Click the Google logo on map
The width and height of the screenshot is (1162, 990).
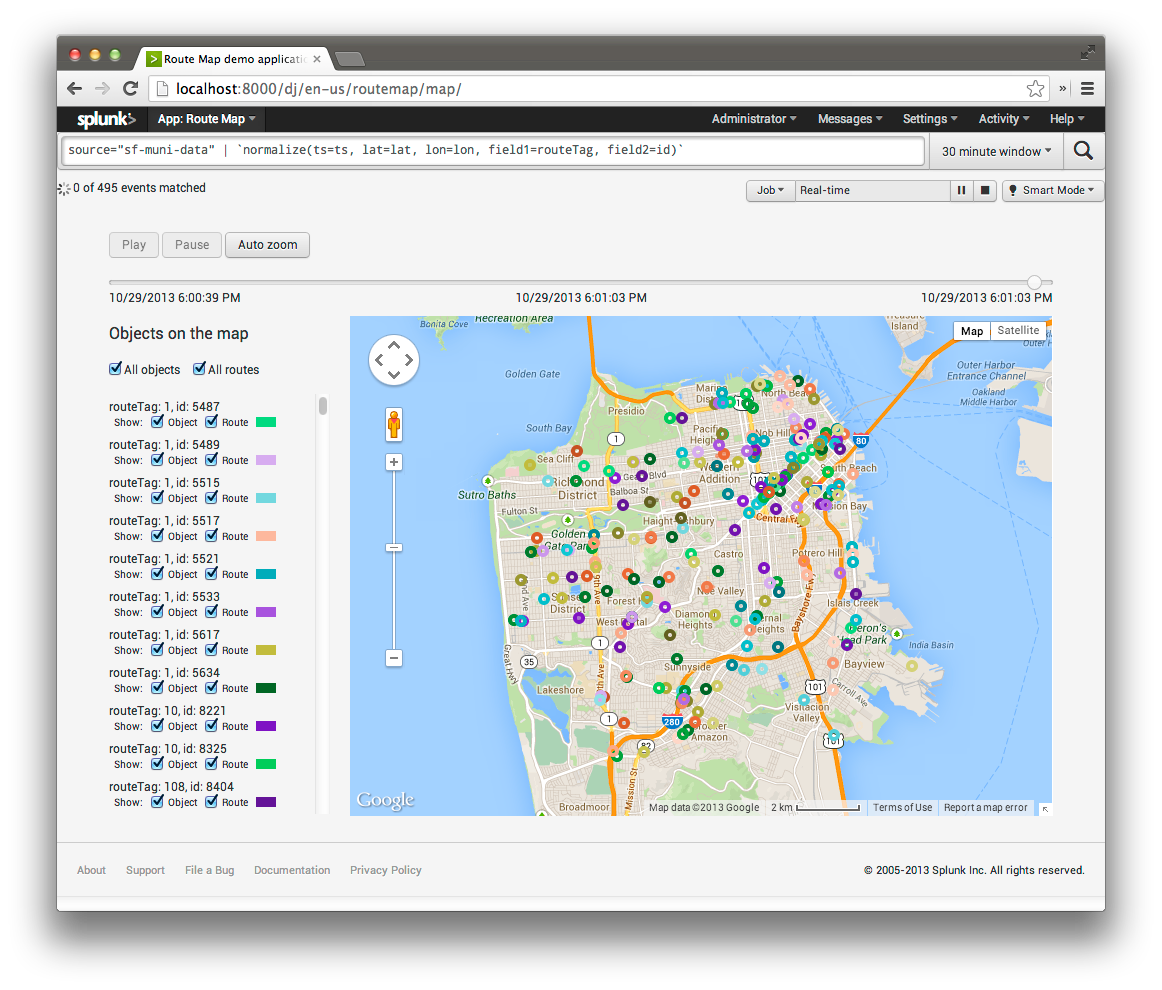(x=385, y=800)
